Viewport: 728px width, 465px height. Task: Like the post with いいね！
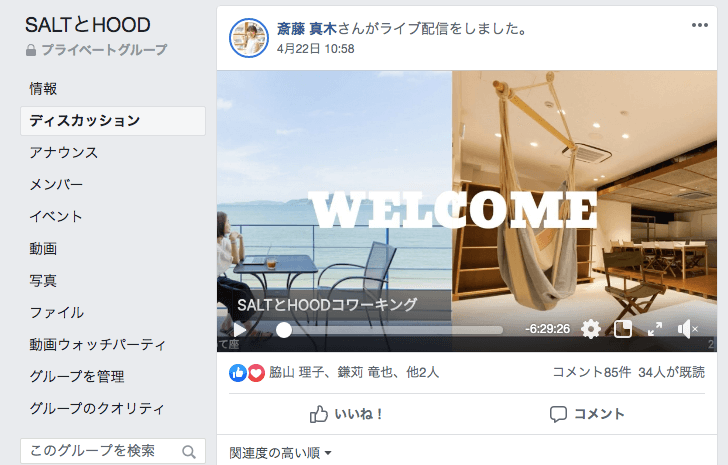tap(346, 414)
